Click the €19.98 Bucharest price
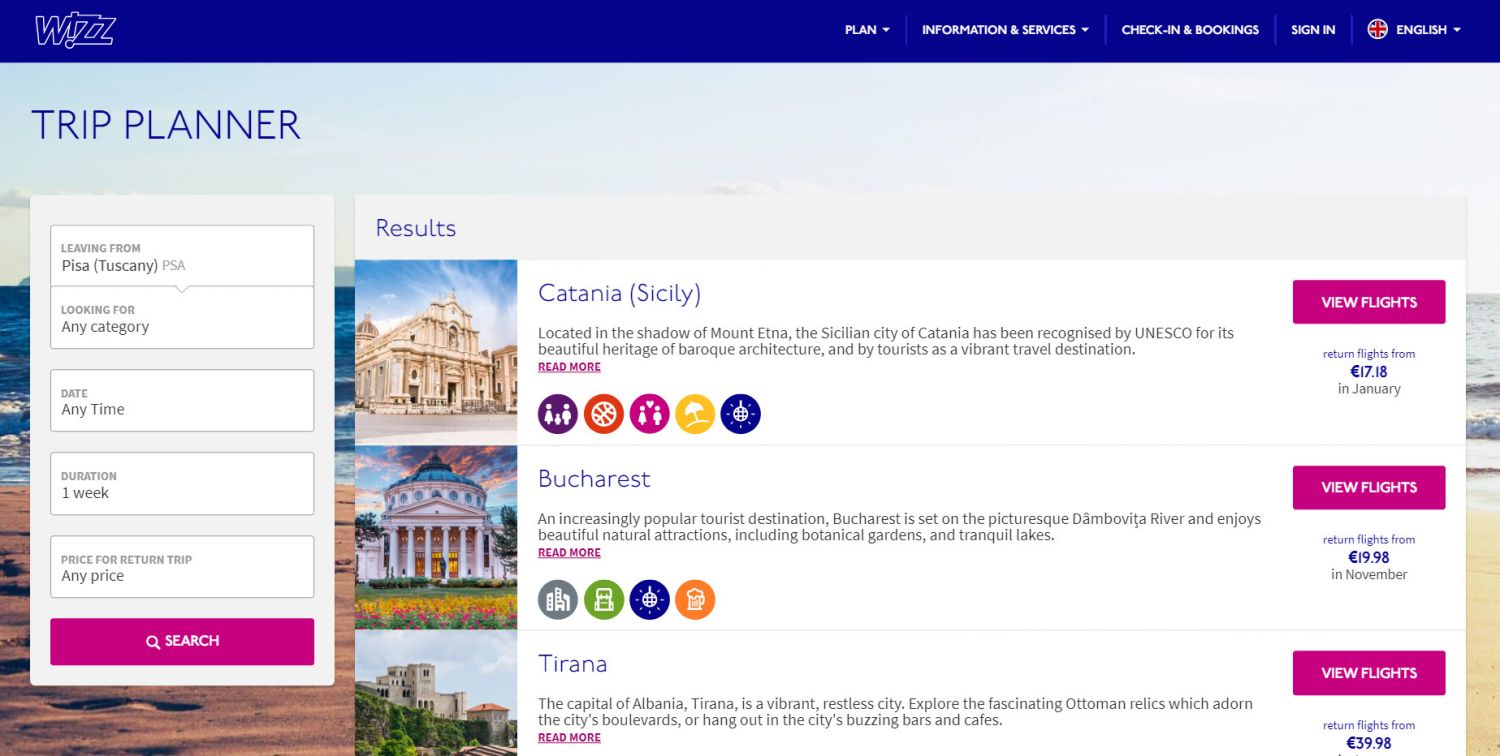 [x=1369, y=558]
